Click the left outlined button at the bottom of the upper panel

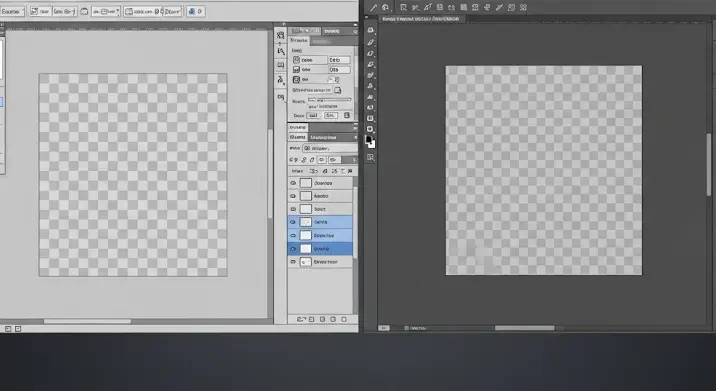click(313, 116)
